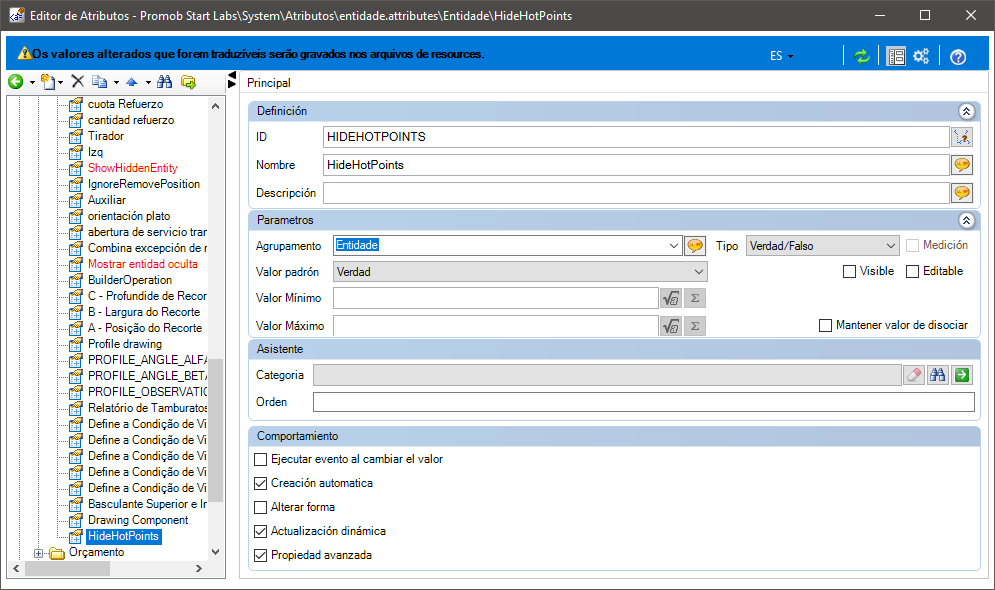This screenshot has width=995, height=590.
Task: Click the copy icon in the tree toolbar
Action: coord(99,81)
